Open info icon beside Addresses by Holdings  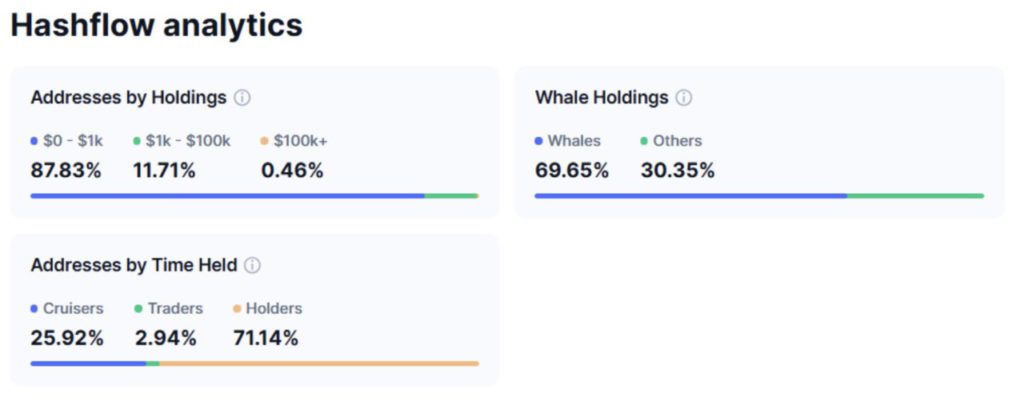[x=242, y=99]
